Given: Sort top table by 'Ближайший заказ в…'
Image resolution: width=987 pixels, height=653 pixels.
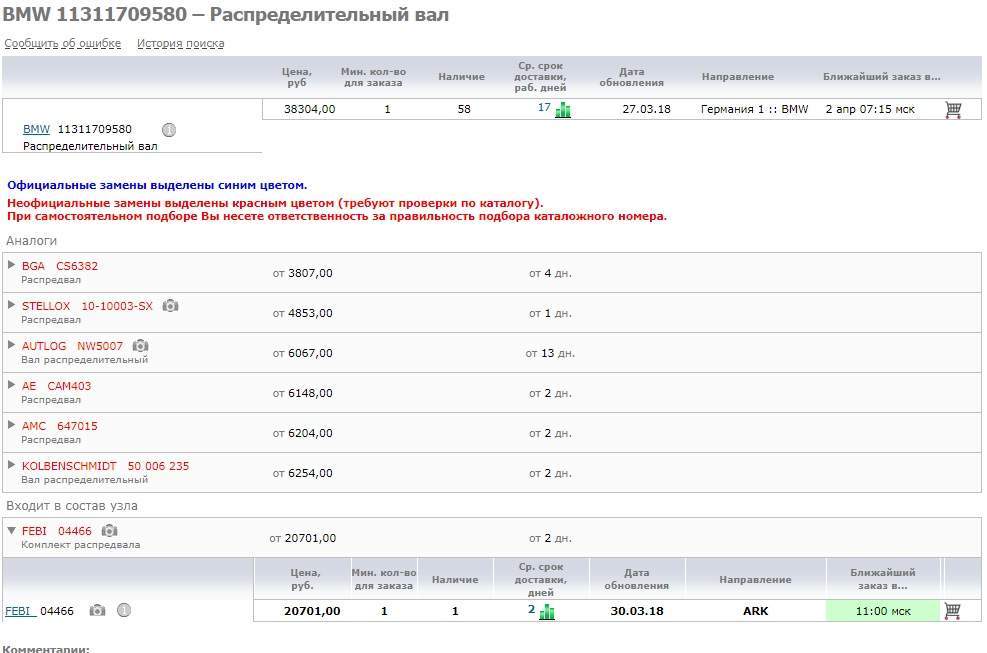Looking at the screenshot, I should (882, 77).
